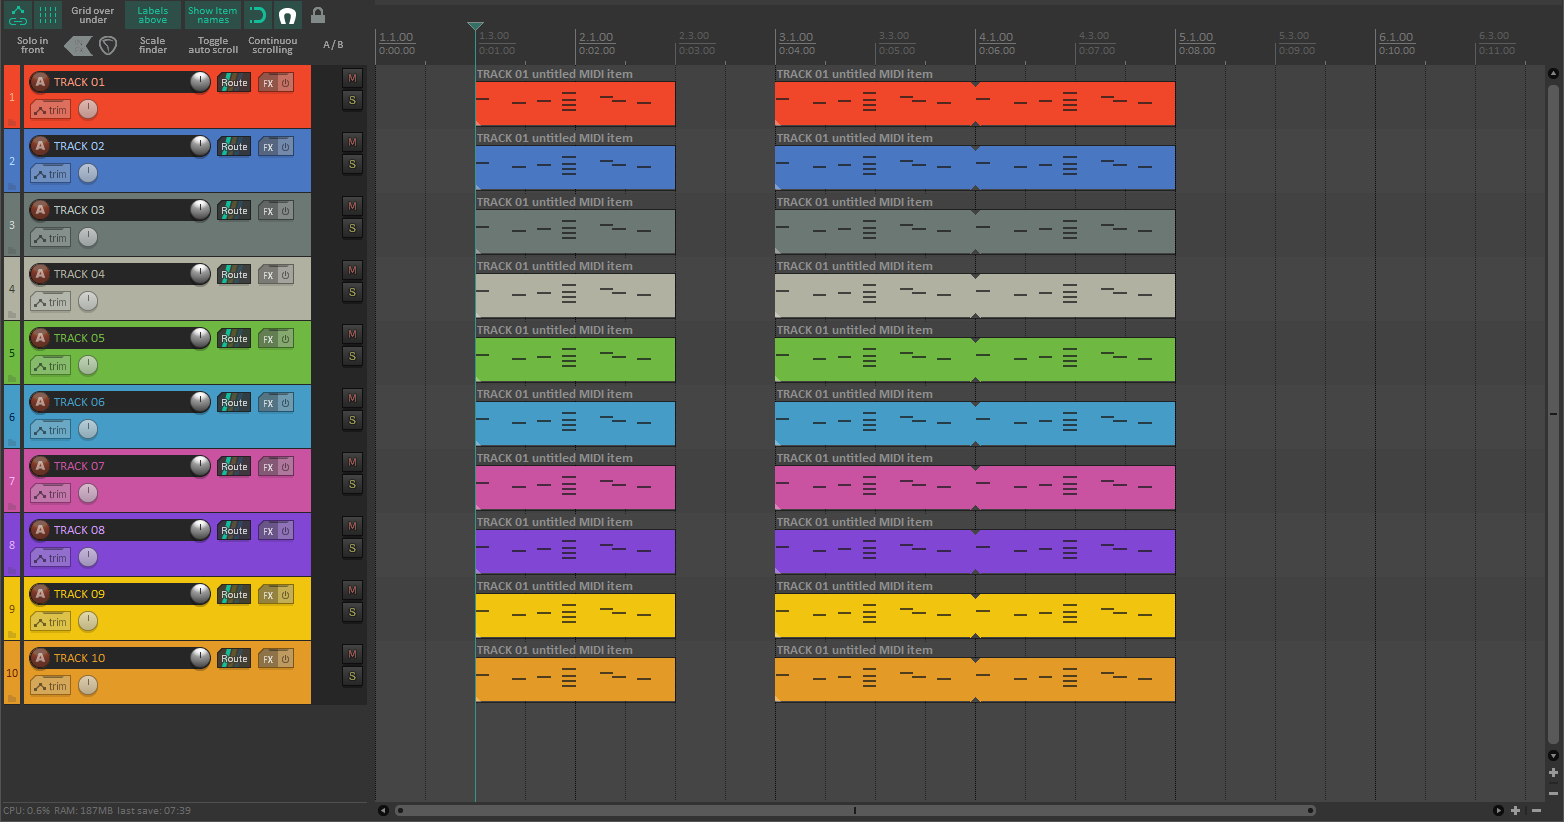
Task: Open the trim automation mode on TRACK 03
Action: point(51,238)
